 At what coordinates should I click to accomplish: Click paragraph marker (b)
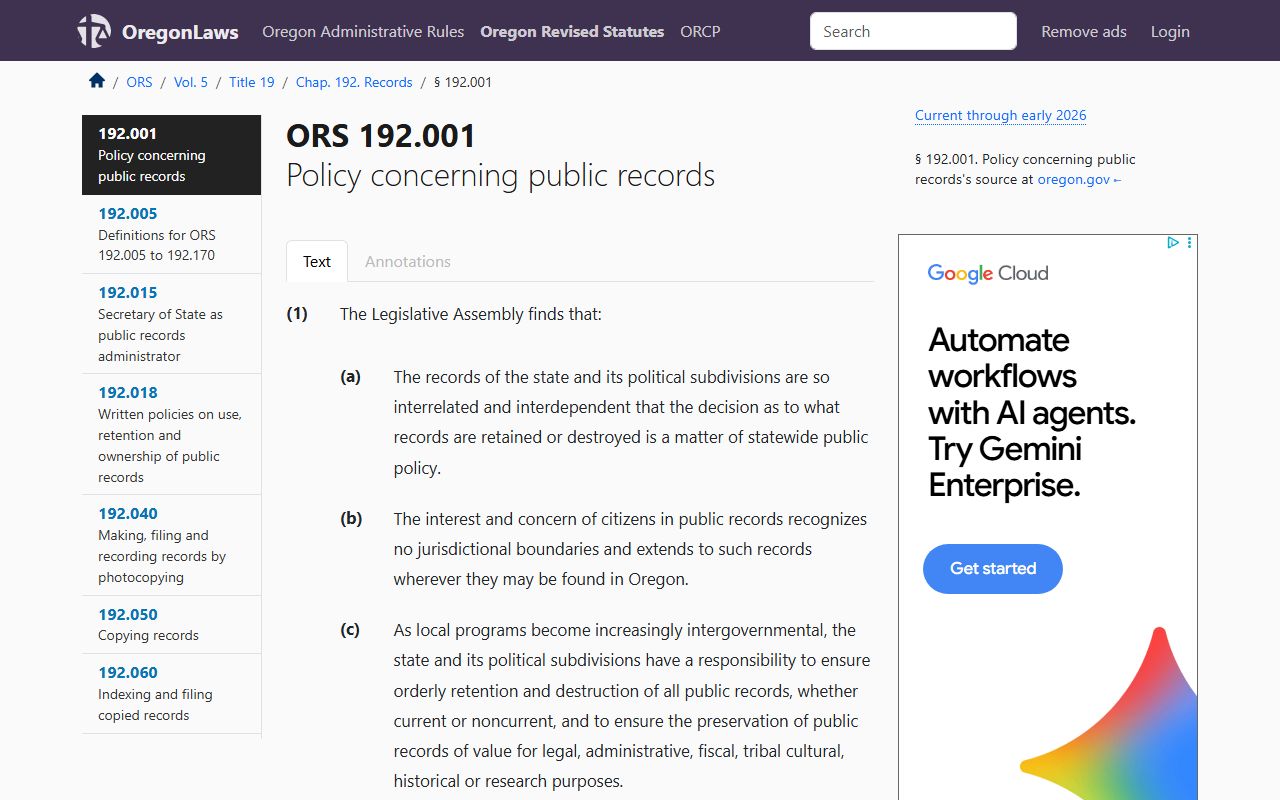click(351, 519)
